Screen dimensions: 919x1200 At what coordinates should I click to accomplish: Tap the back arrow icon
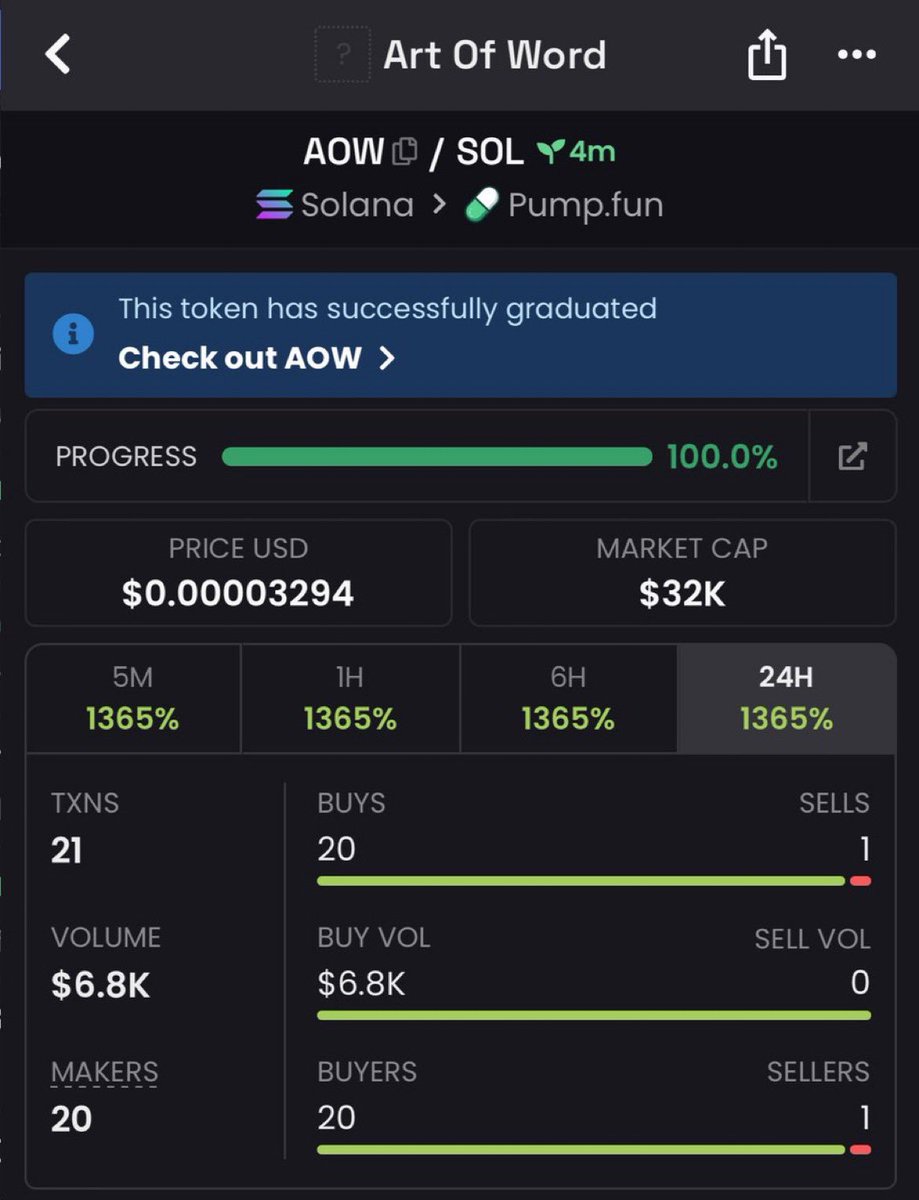click(59, 54)
